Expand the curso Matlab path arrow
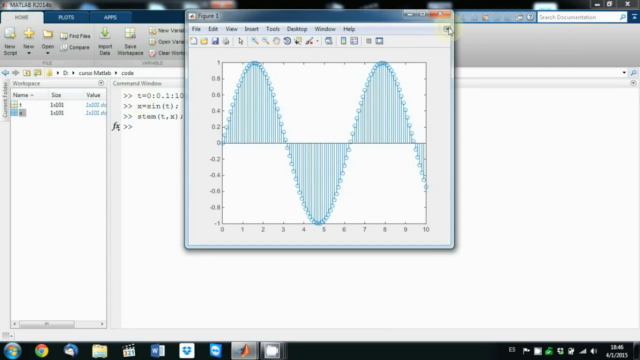 coord(116,73)
